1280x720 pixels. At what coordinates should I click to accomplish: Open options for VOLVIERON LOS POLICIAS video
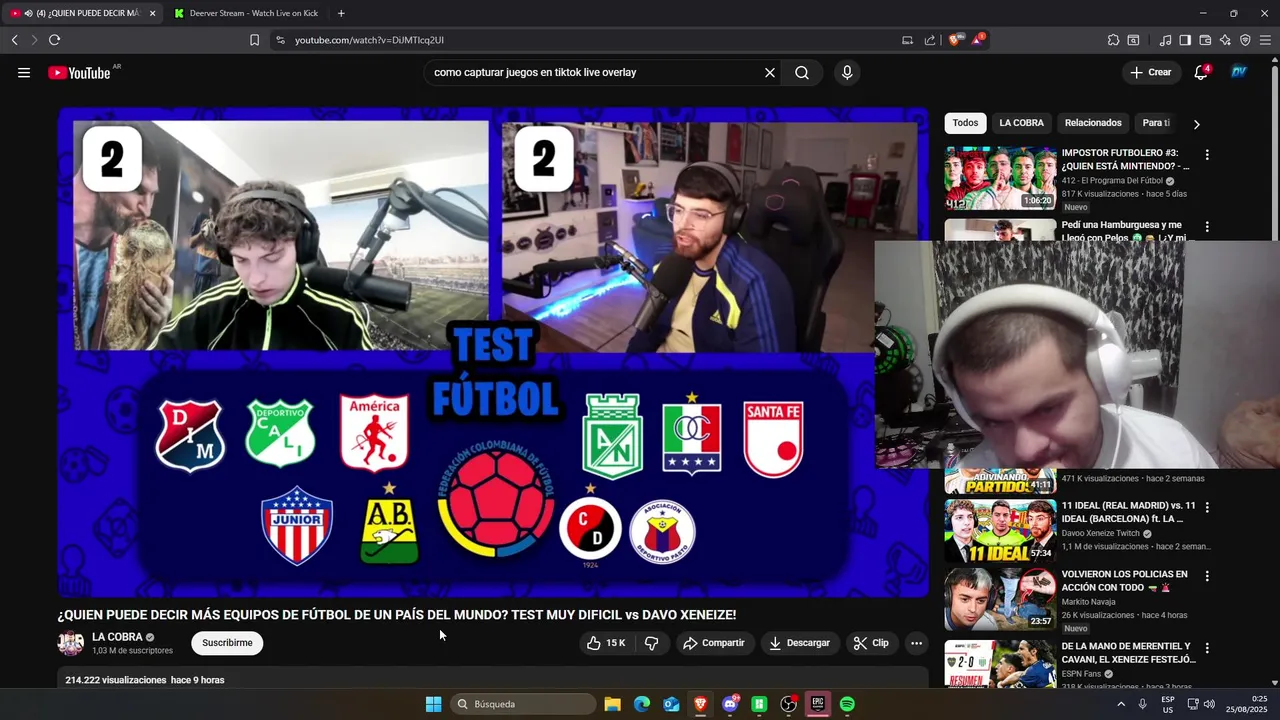[x=1207, y=576]
